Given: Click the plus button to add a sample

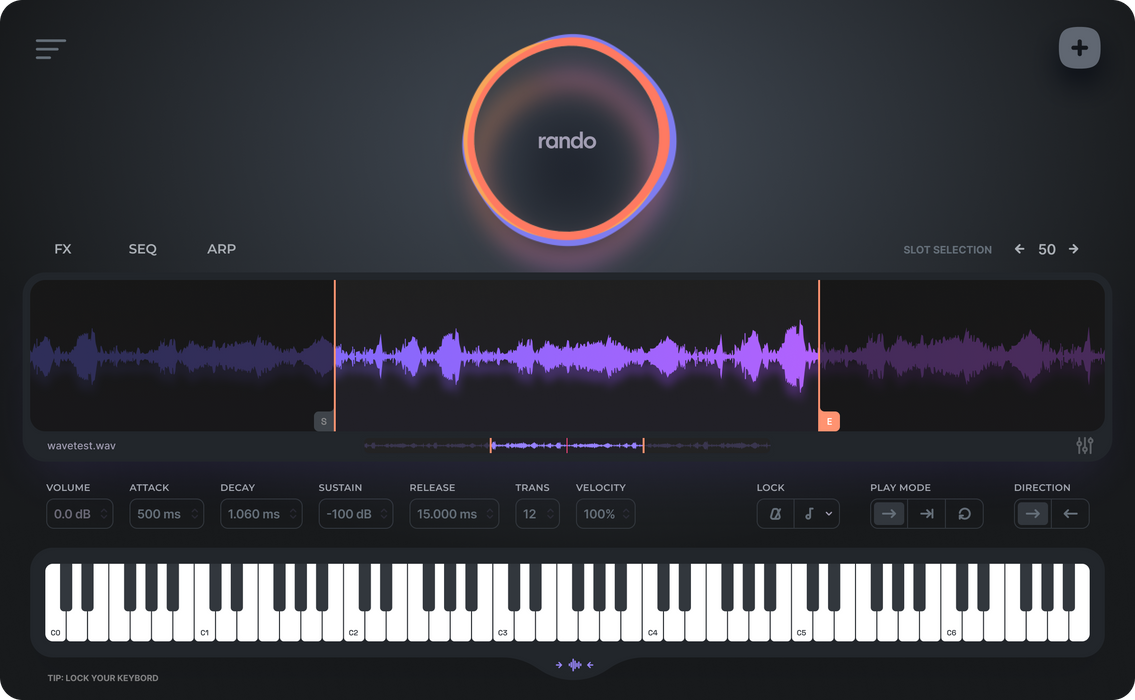Looking at the screenshot, I should (1079, 48).
